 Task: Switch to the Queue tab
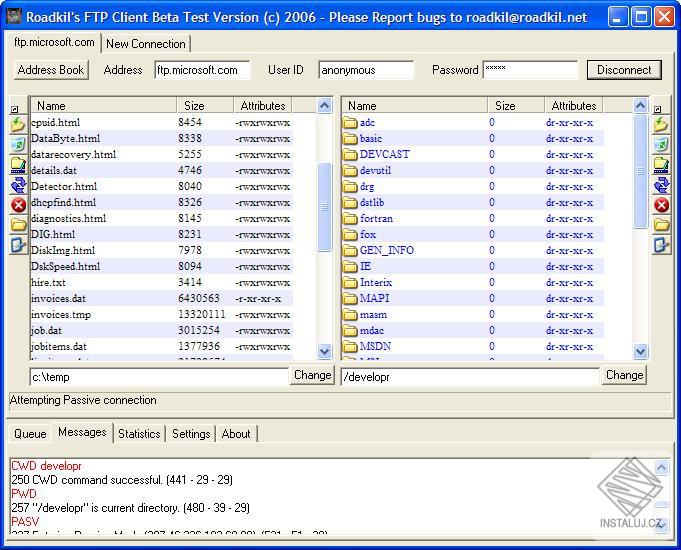[x=29, y=434]
